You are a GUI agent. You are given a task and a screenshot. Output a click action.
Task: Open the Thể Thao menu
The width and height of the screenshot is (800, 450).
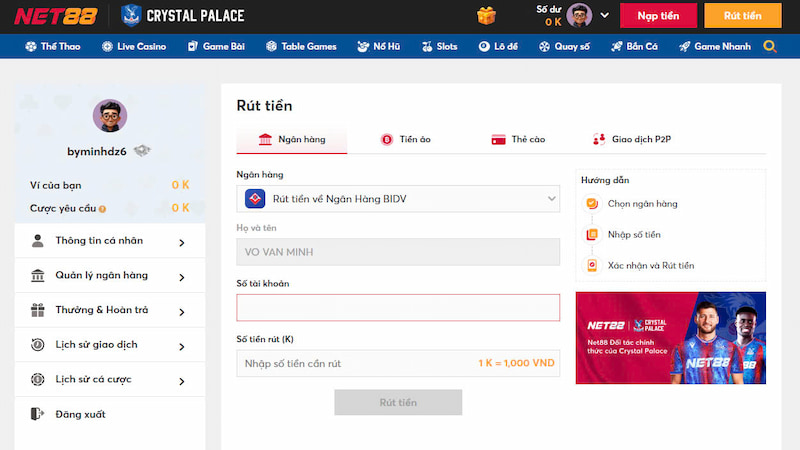[x=53, y=46]
